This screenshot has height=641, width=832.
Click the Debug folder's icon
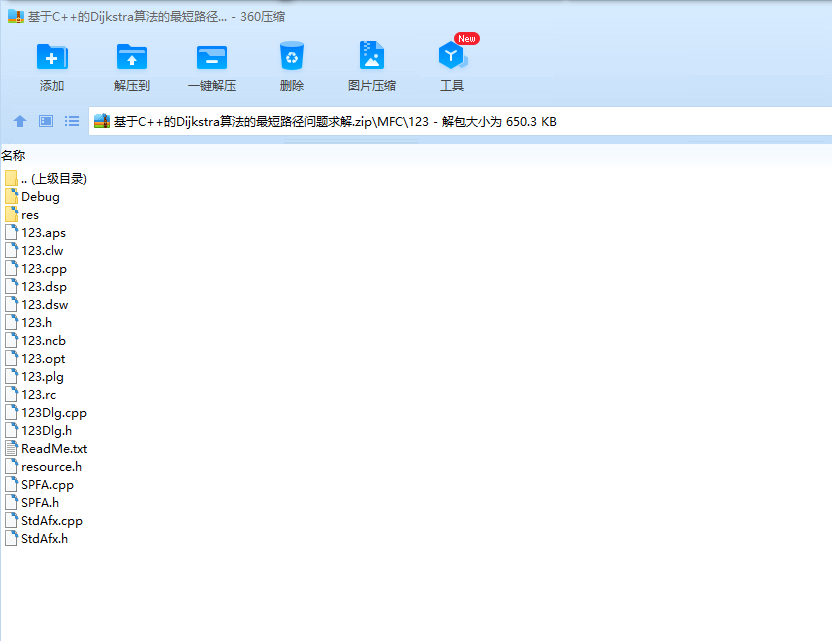tap(11, 196)
